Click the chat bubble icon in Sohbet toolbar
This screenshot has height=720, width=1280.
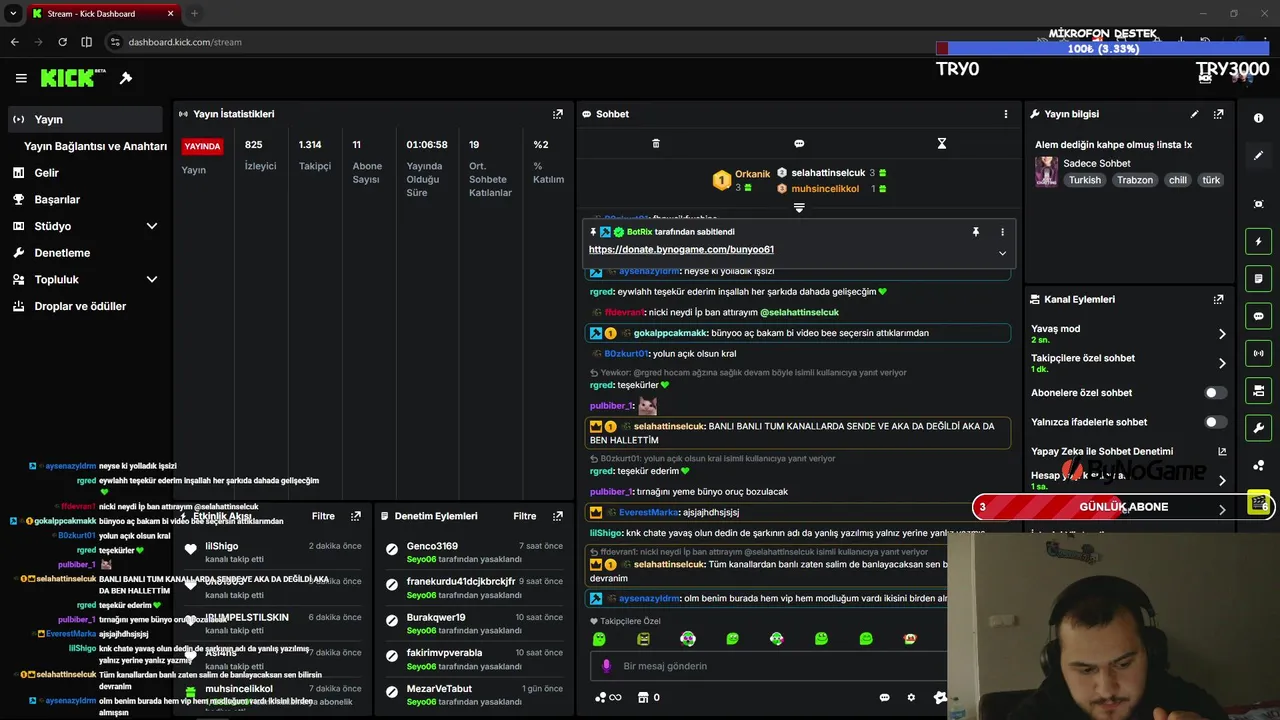[x=799, y=144]
